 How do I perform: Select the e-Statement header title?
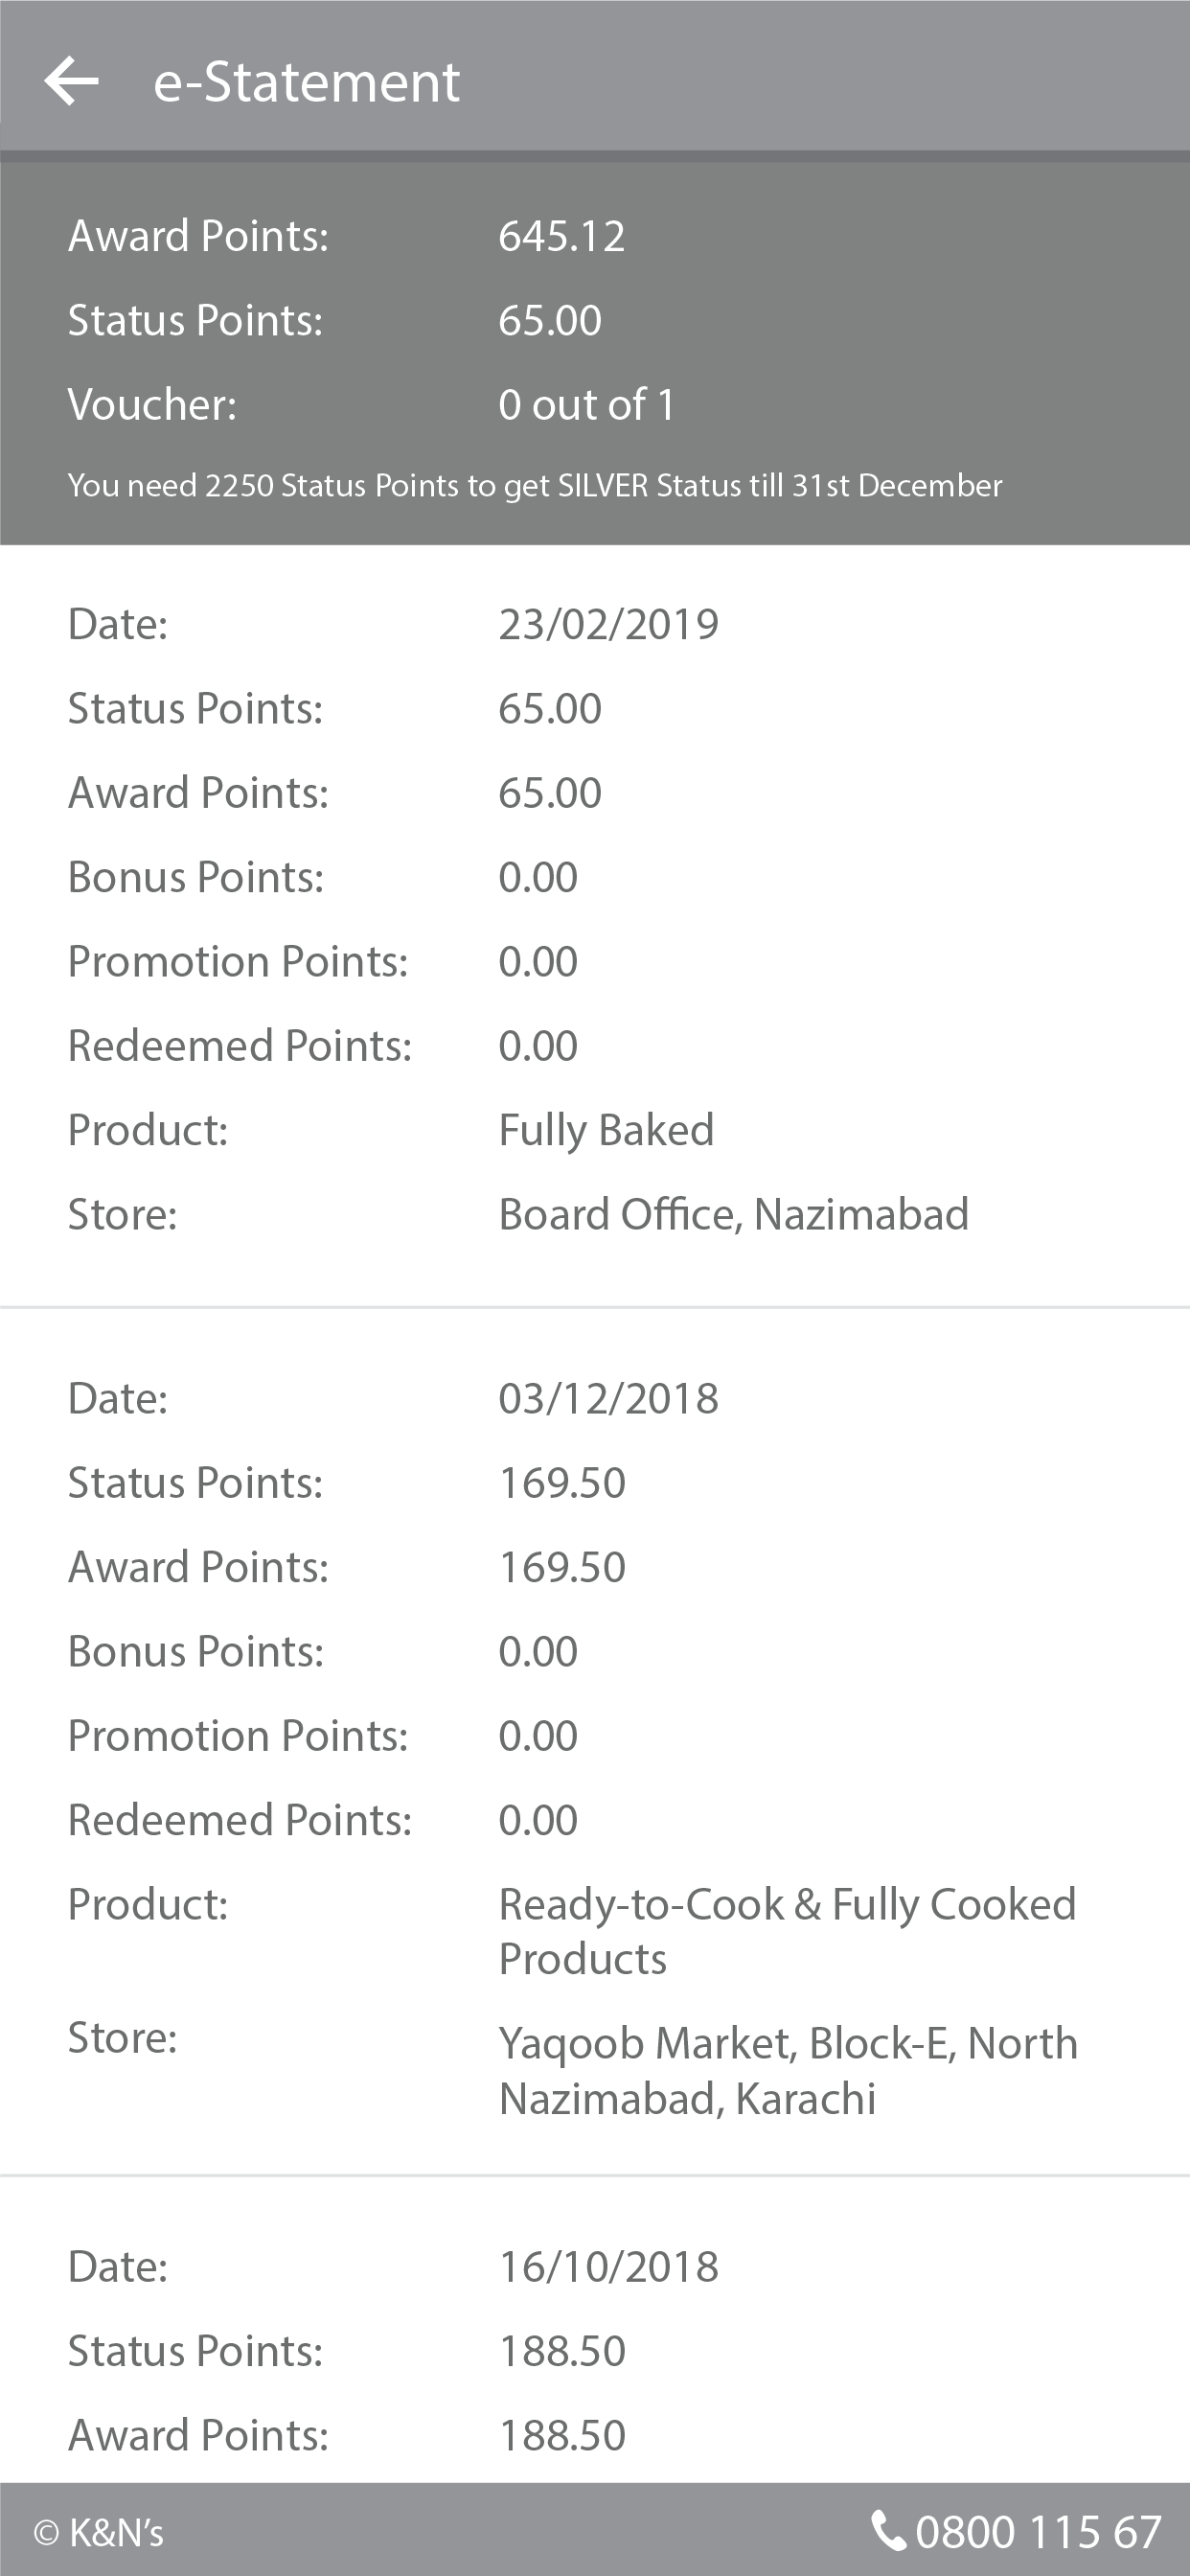pos(306,81)
